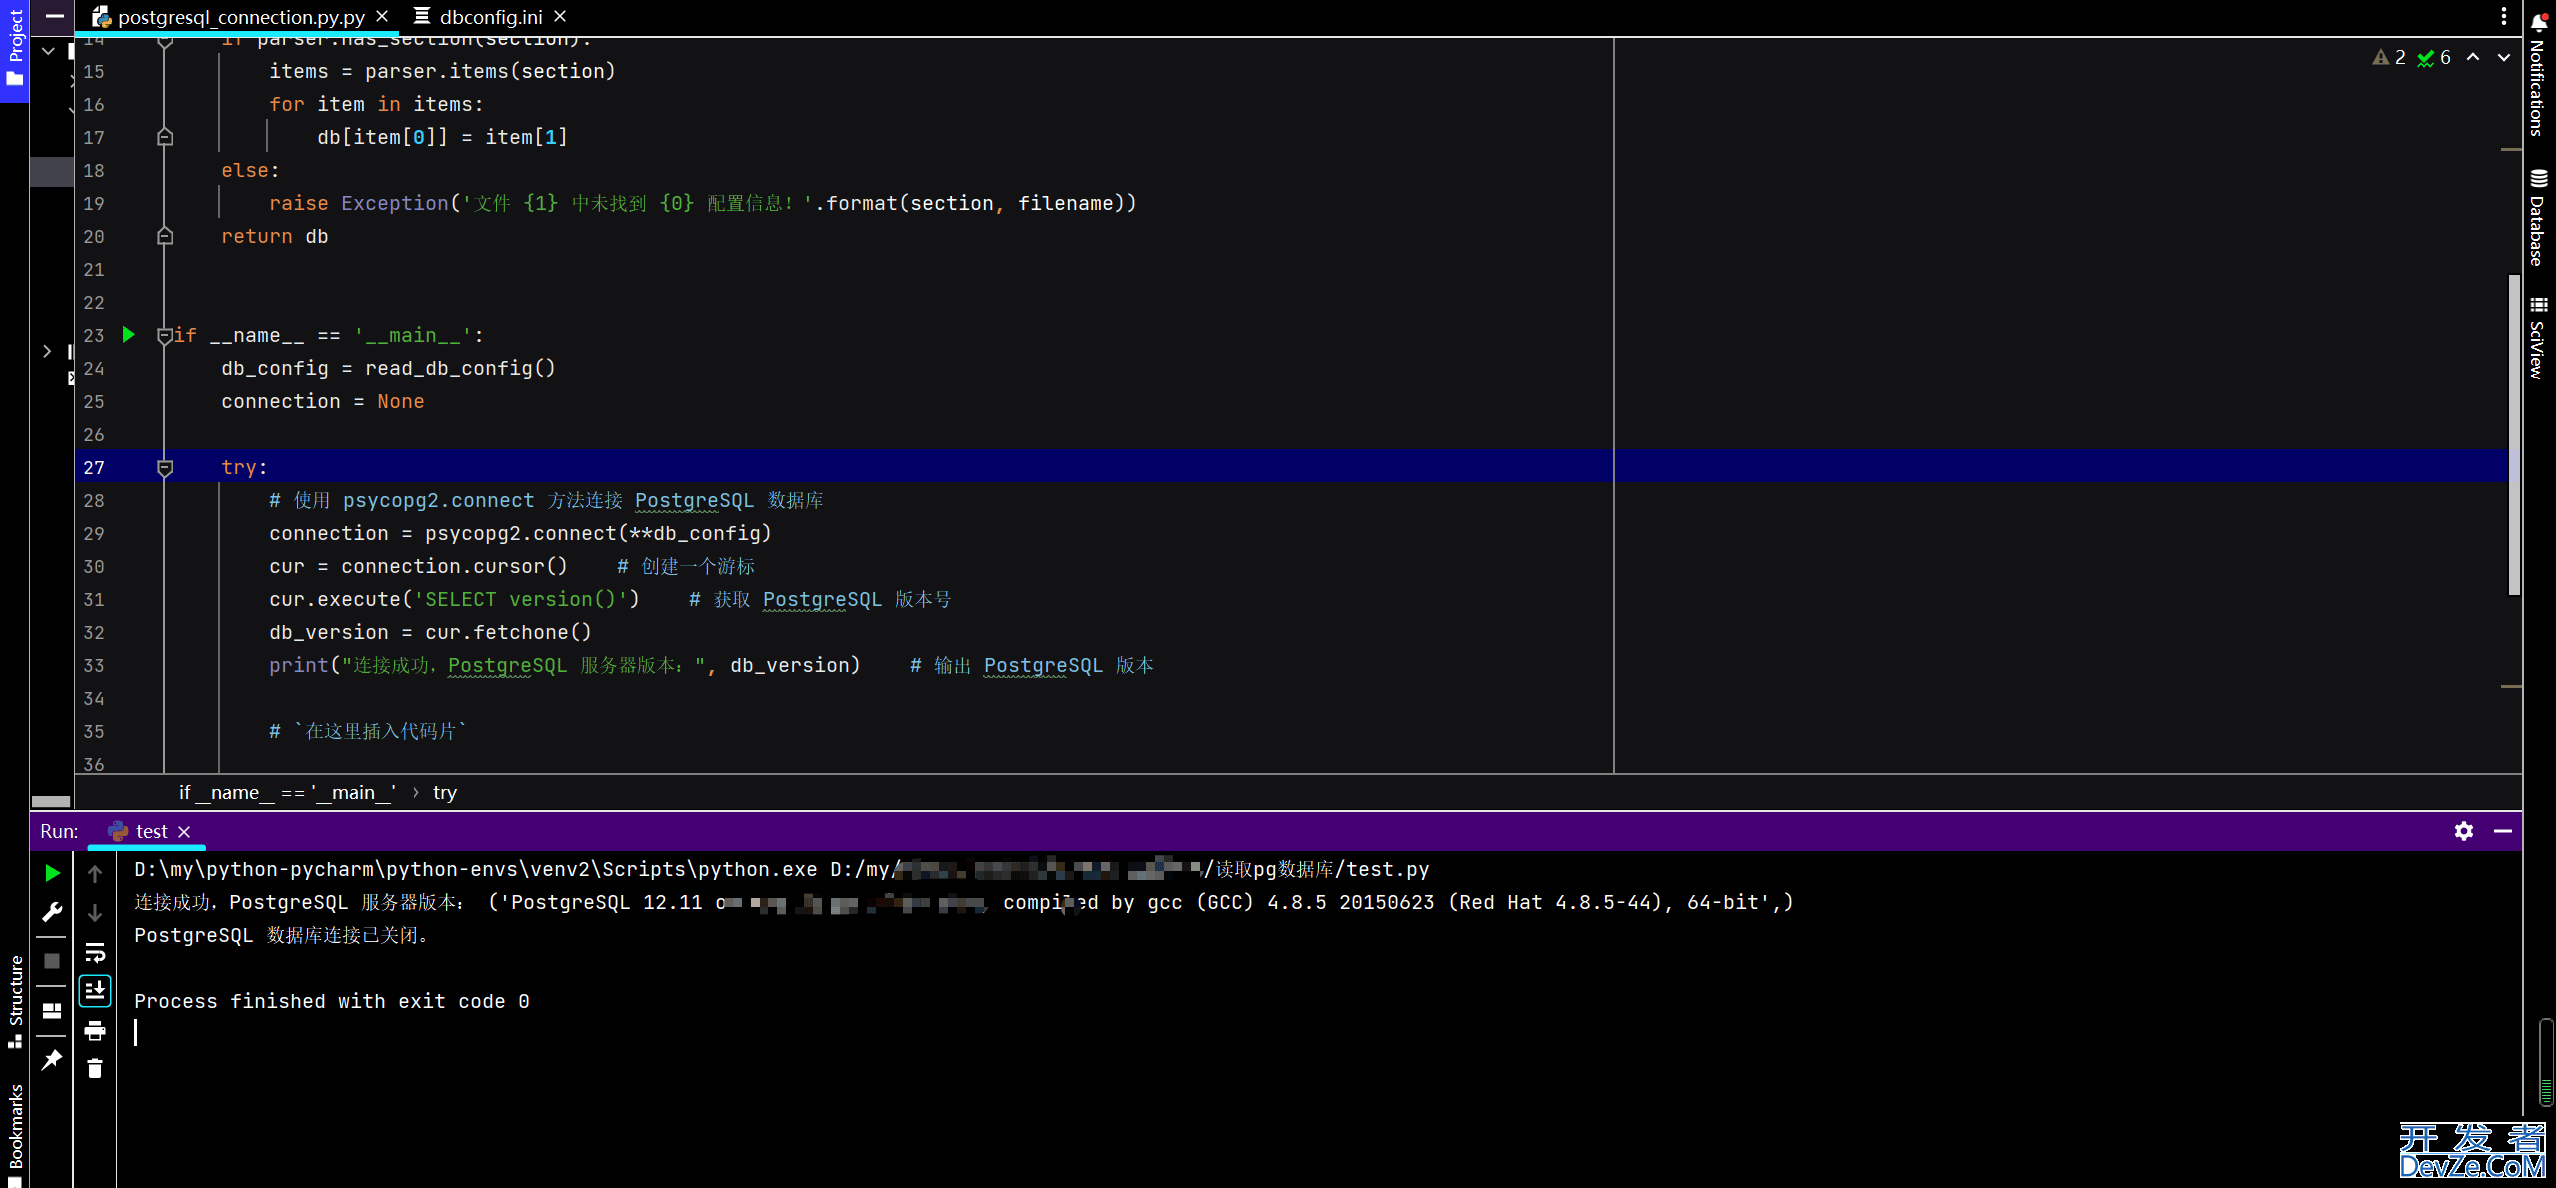
Task: Rerun the test script with green play button
Action: [52, 873]
